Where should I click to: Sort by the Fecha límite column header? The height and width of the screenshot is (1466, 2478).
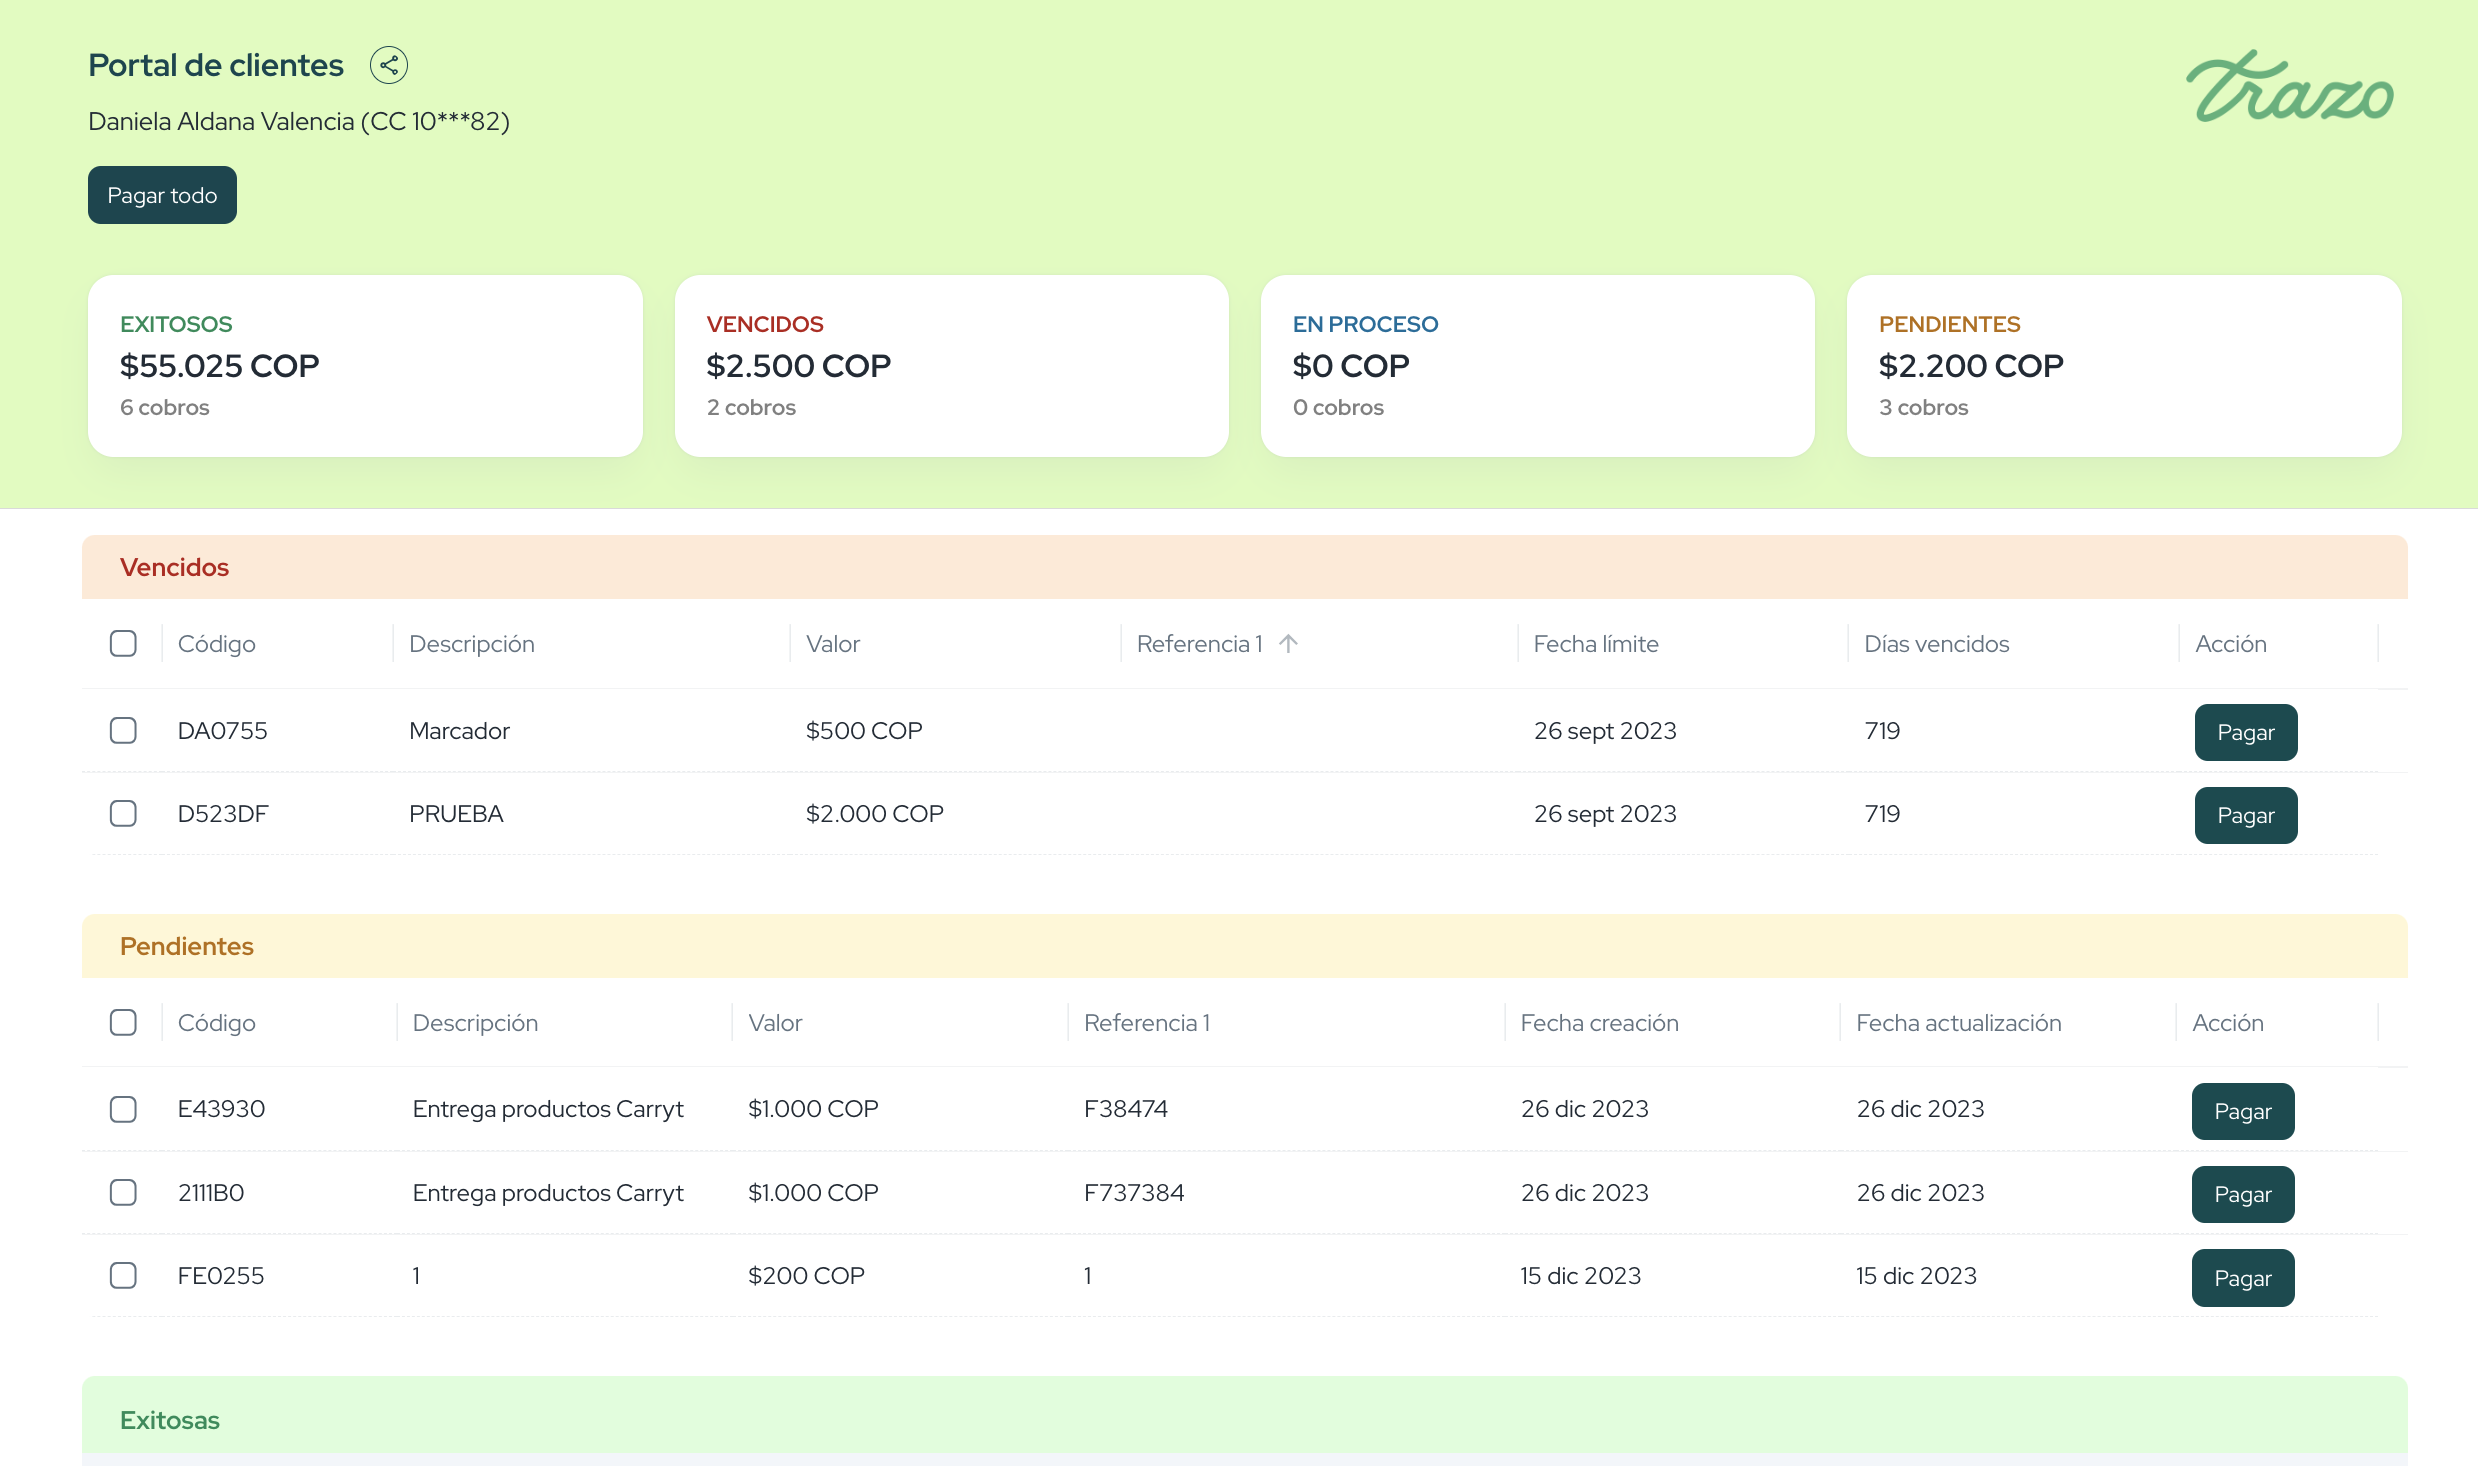(1596, 644)
